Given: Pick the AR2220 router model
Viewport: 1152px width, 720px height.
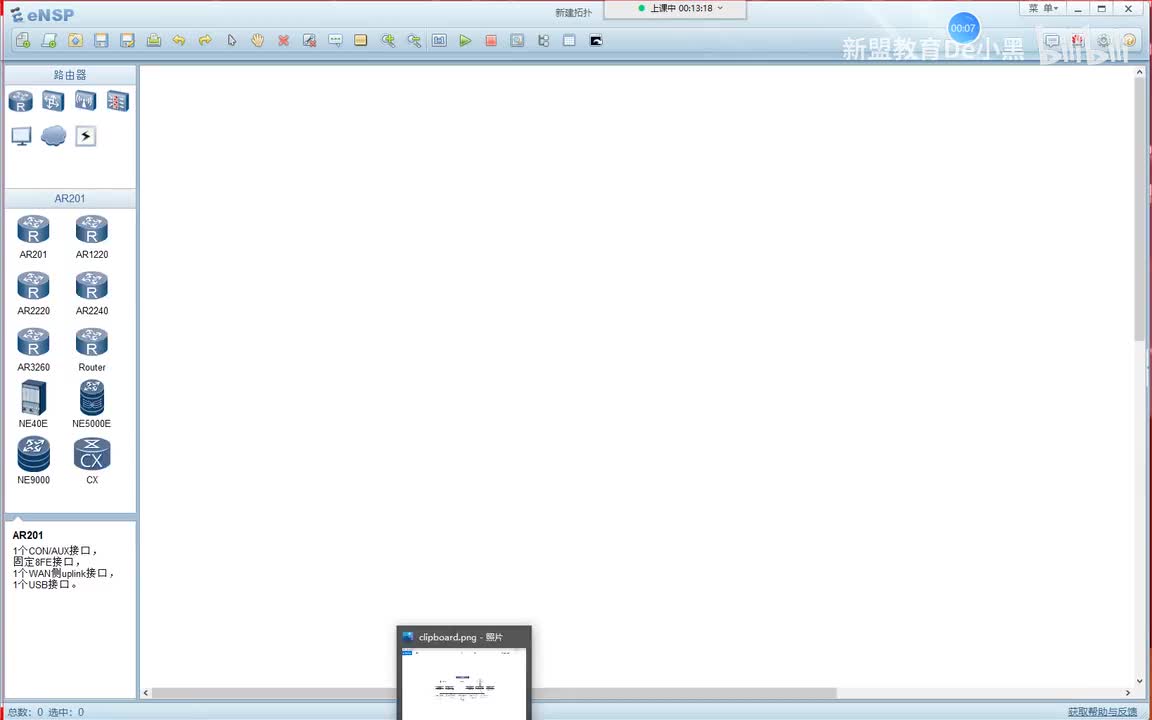Looking at the screenshot, I should 33,293.
